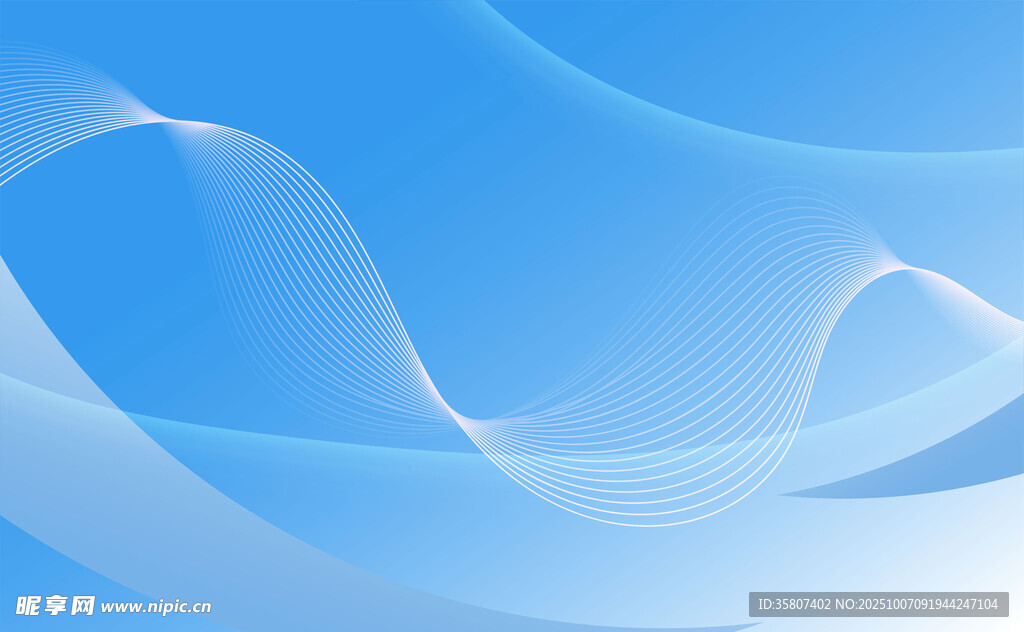Click the 昵享网 logo watermark
Viewport: 1024px width, 632px height.
55,605
